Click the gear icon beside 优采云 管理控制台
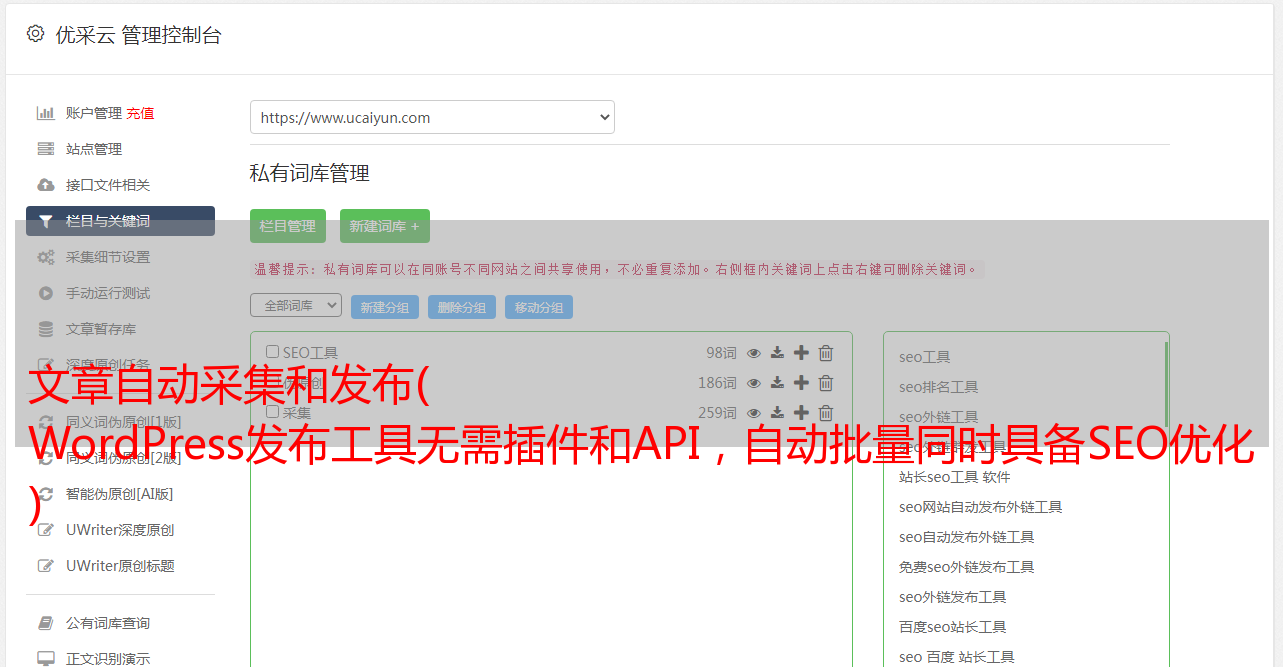Screen dimensions: 1283x667 click(x=36, y=34)
